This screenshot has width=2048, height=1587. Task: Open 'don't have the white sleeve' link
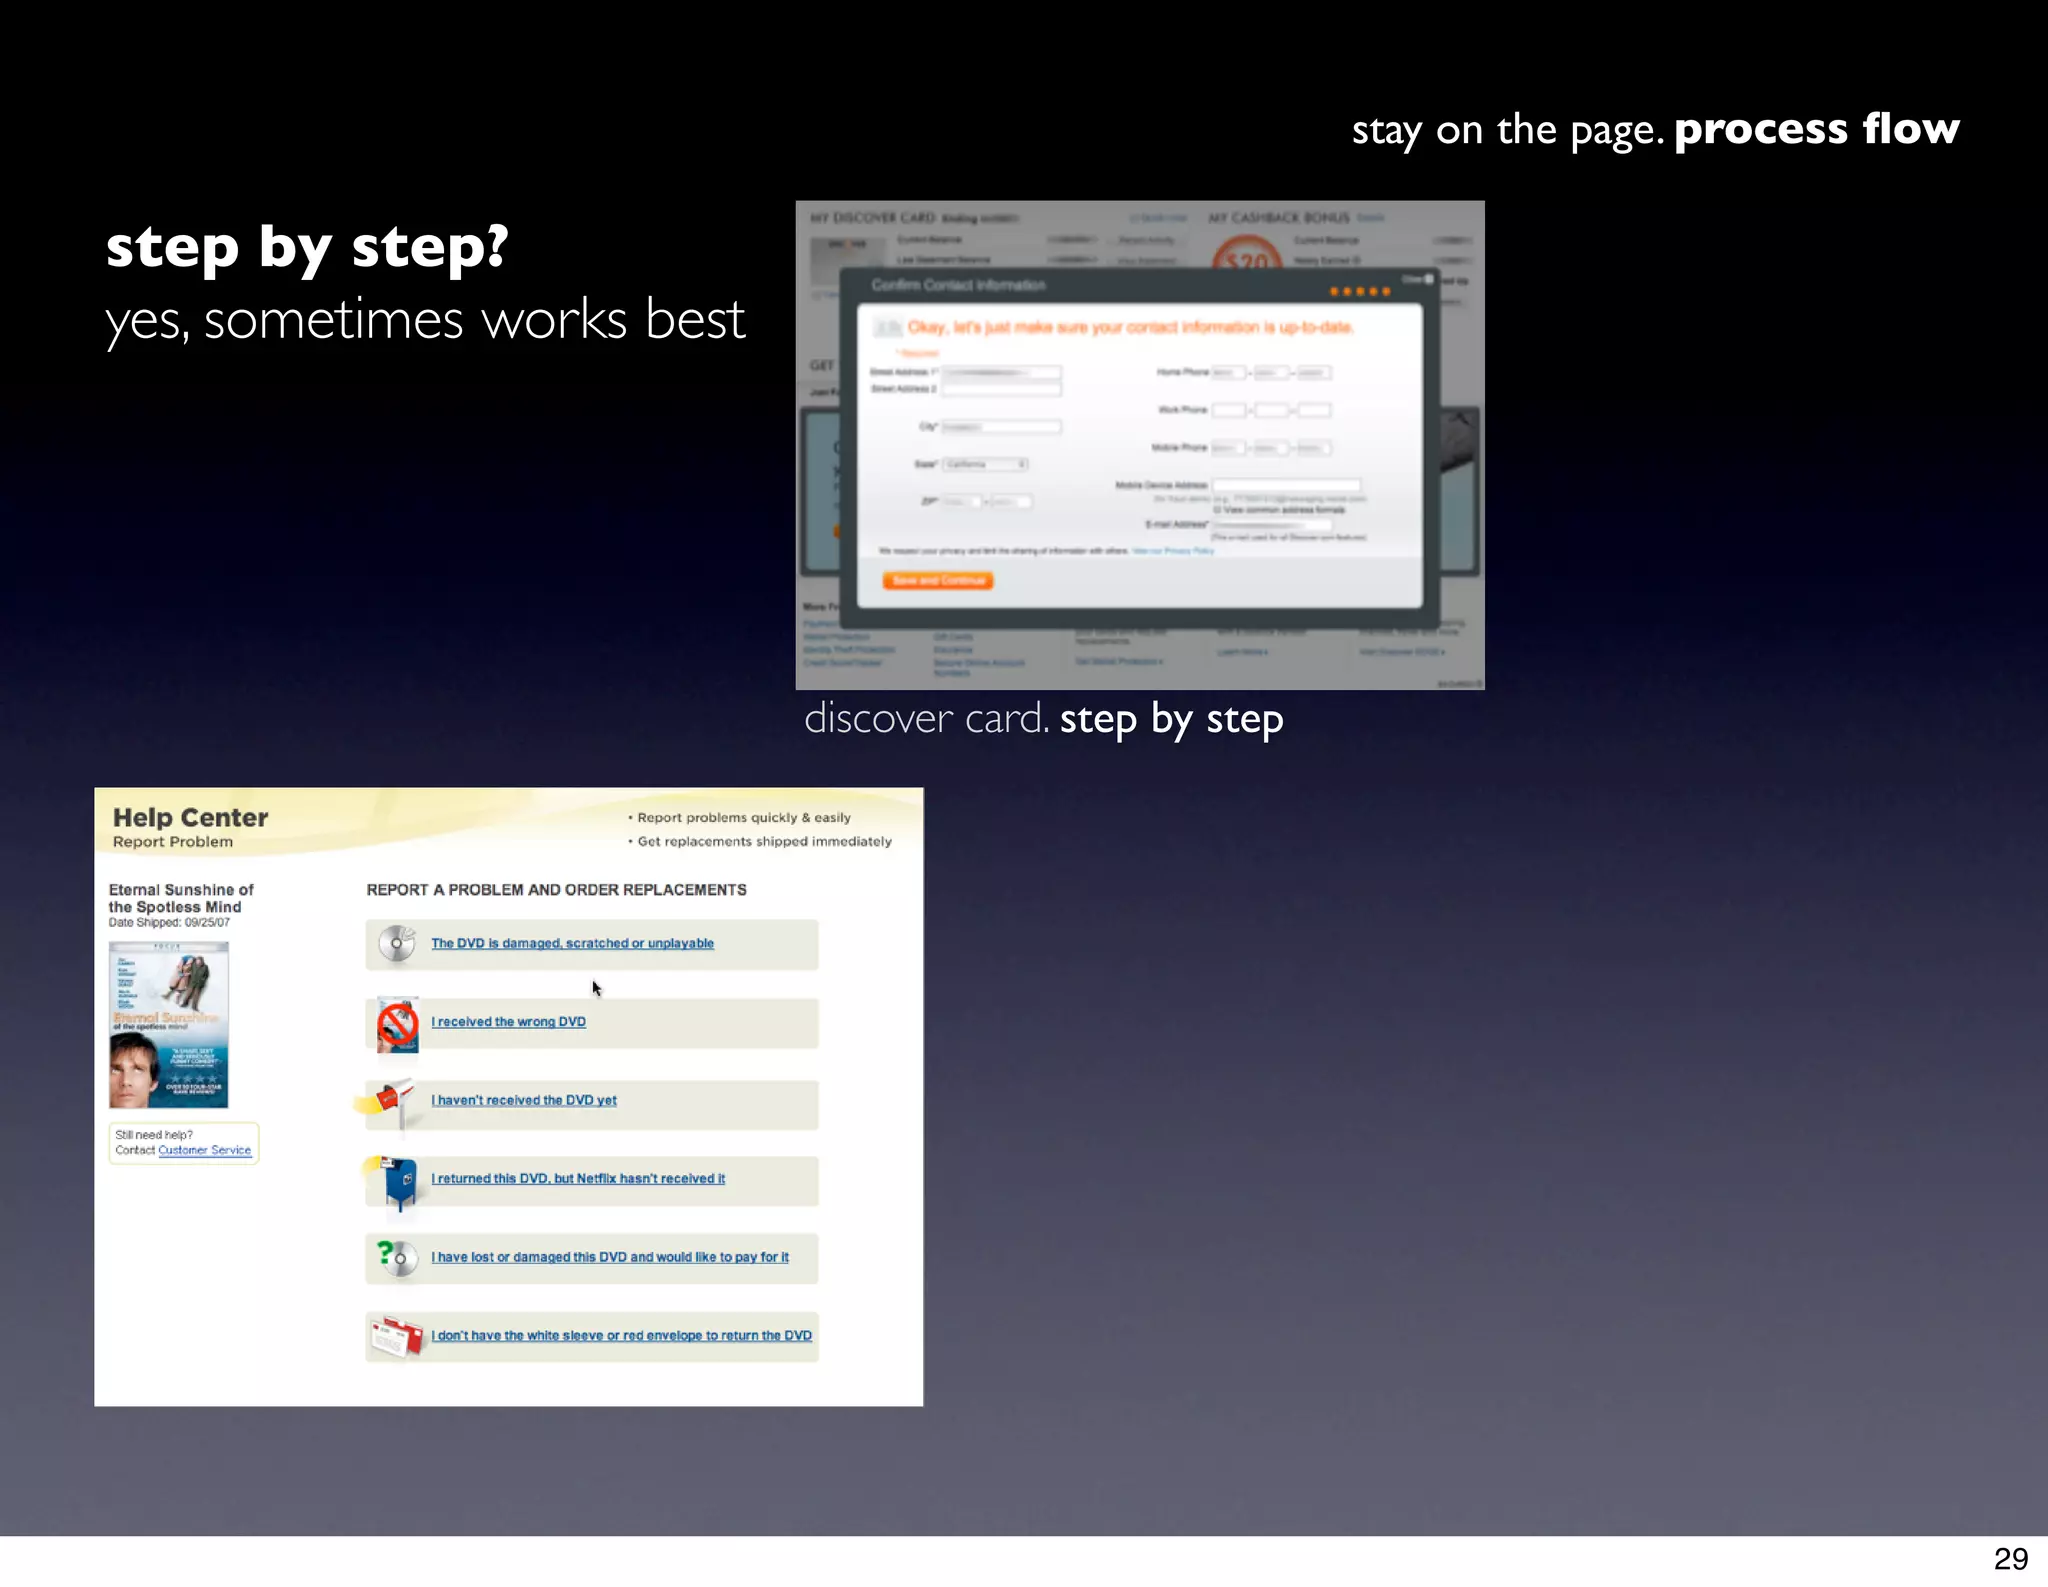[621, 1336]
